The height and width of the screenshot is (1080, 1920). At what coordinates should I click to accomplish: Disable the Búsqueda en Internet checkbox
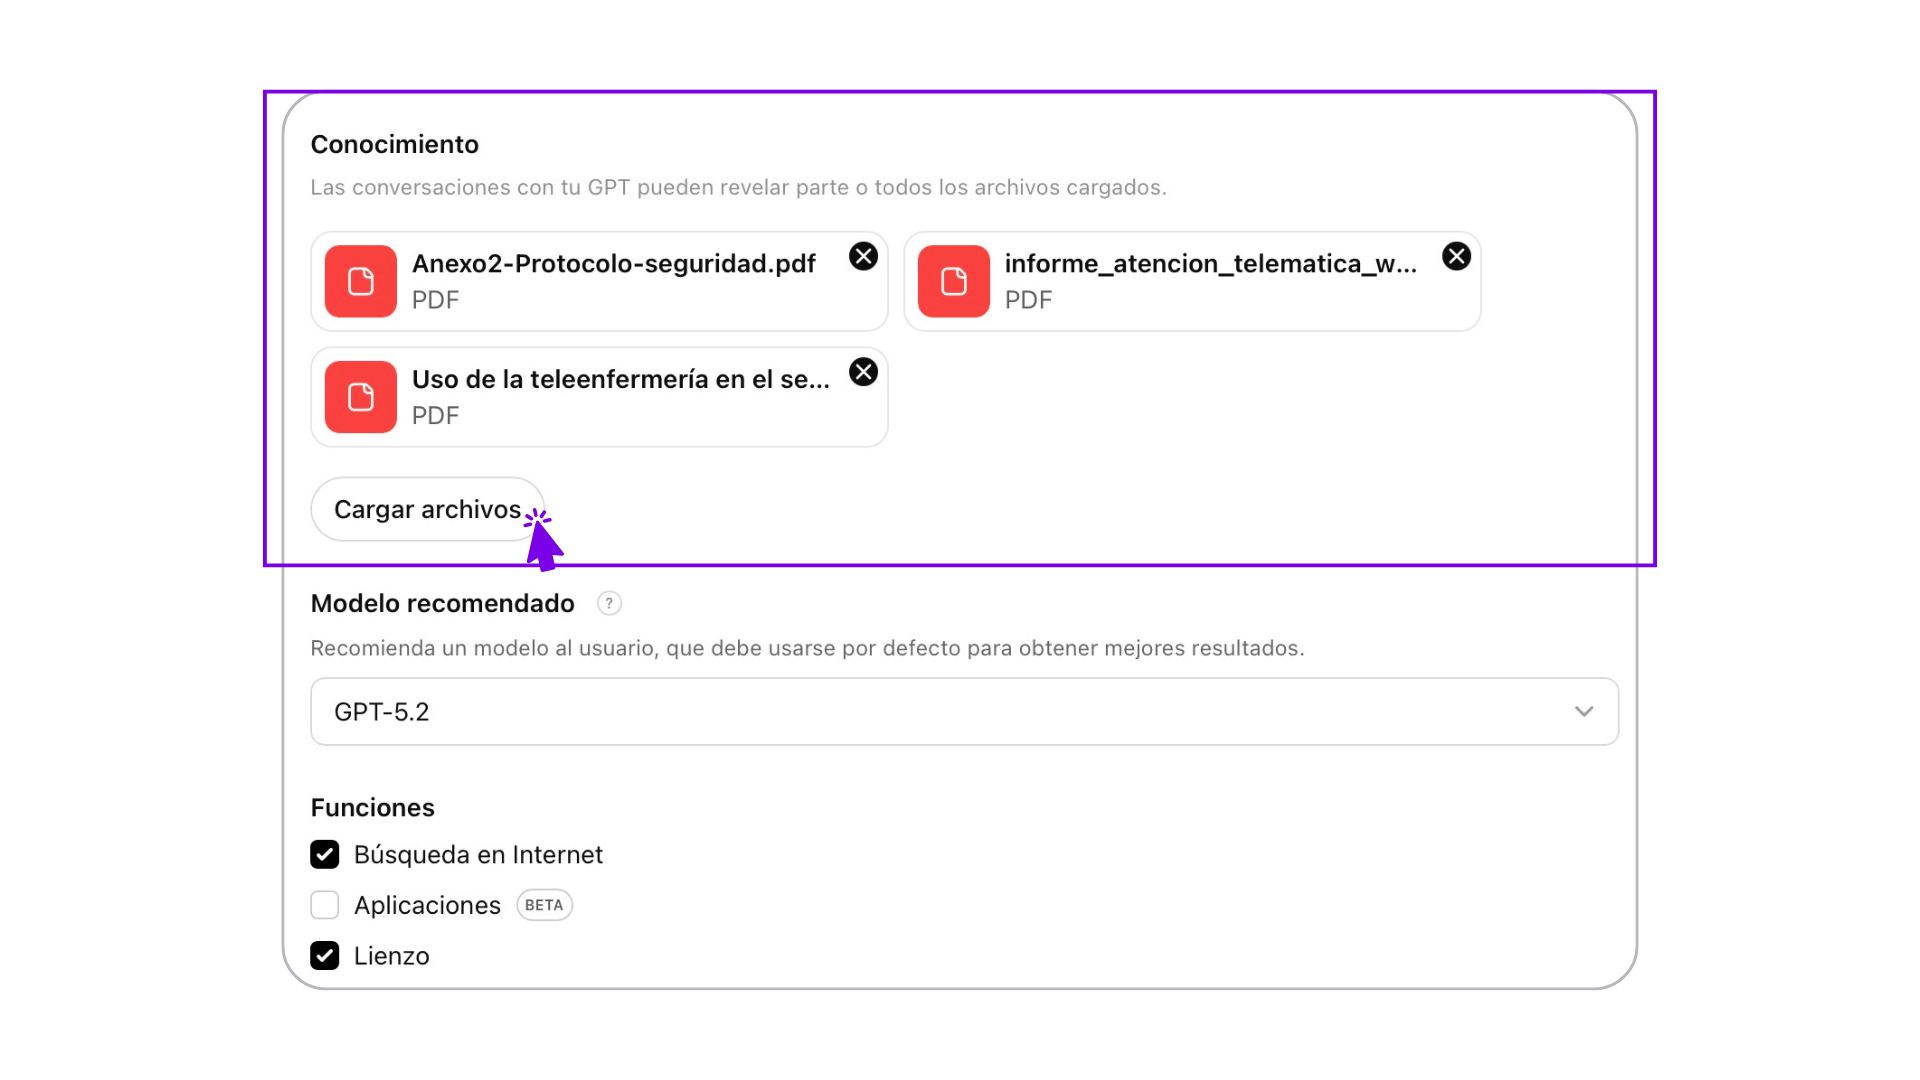pyautogui.click(x=325, y=855)
